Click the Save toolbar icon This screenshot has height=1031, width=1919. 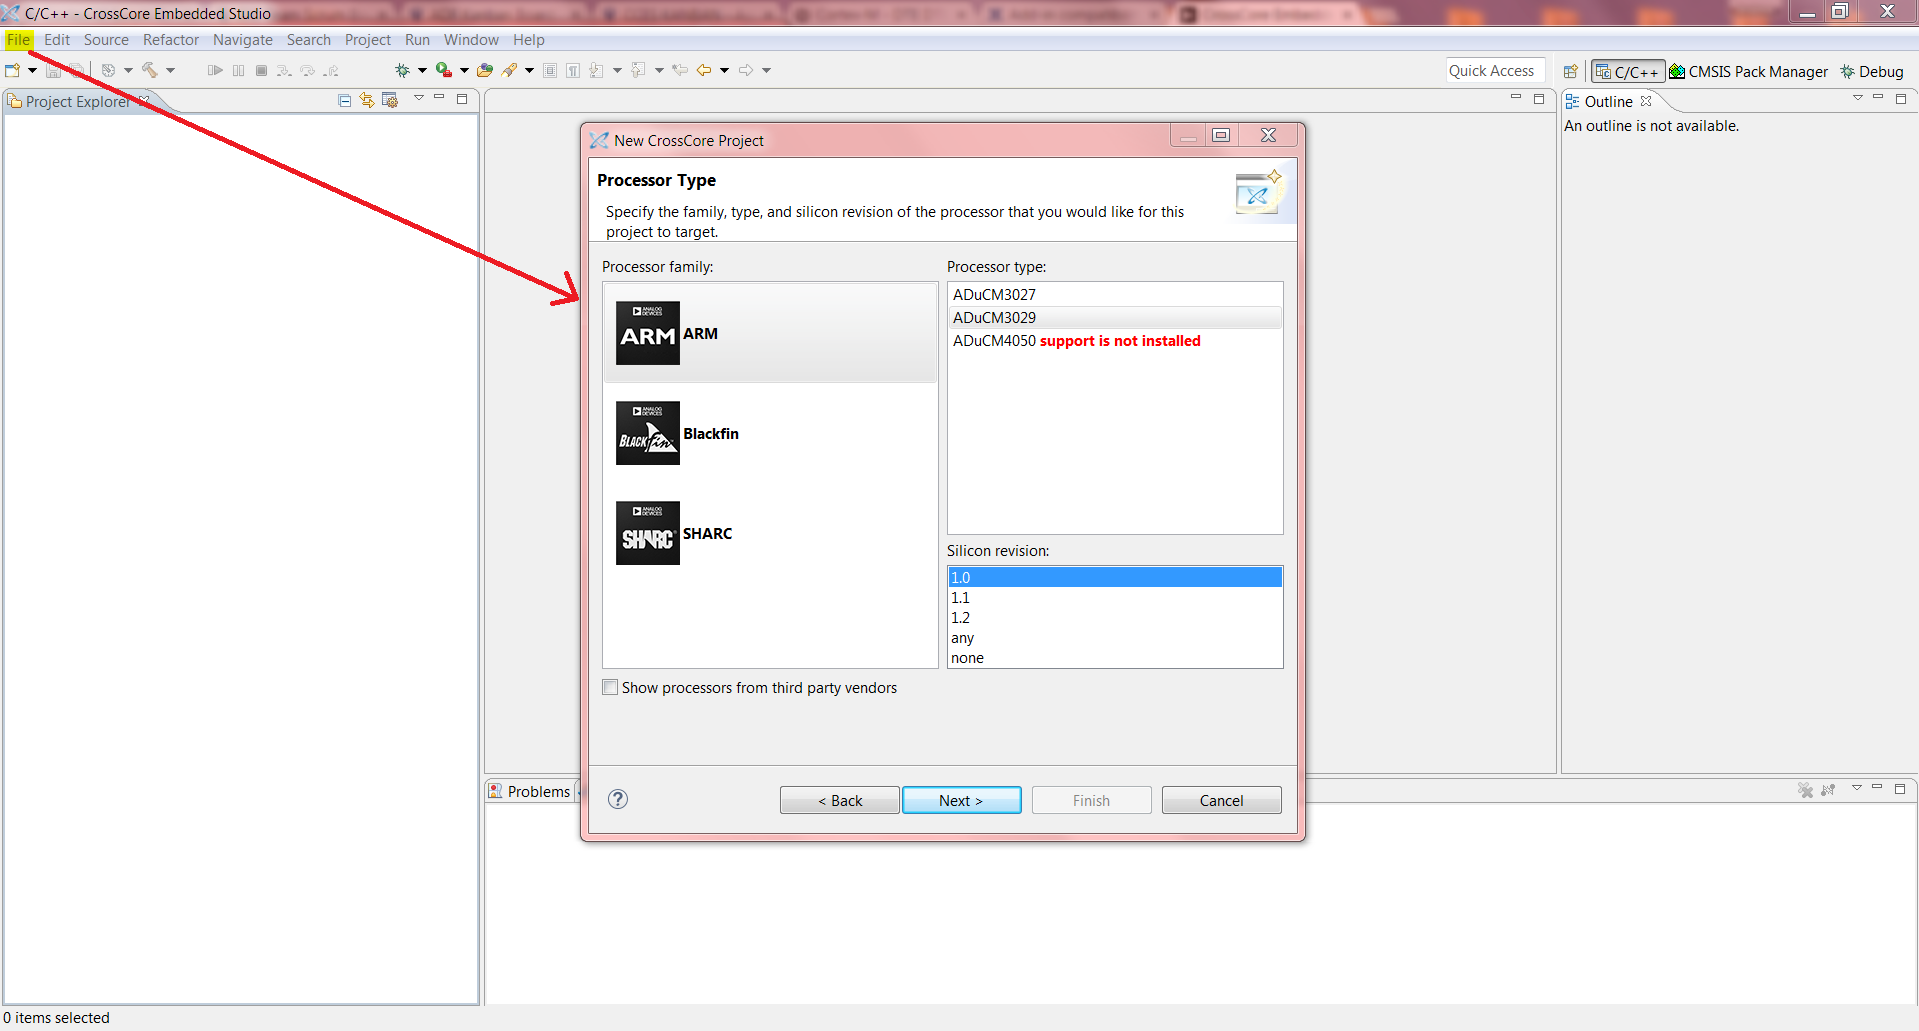tap(54, 70)
